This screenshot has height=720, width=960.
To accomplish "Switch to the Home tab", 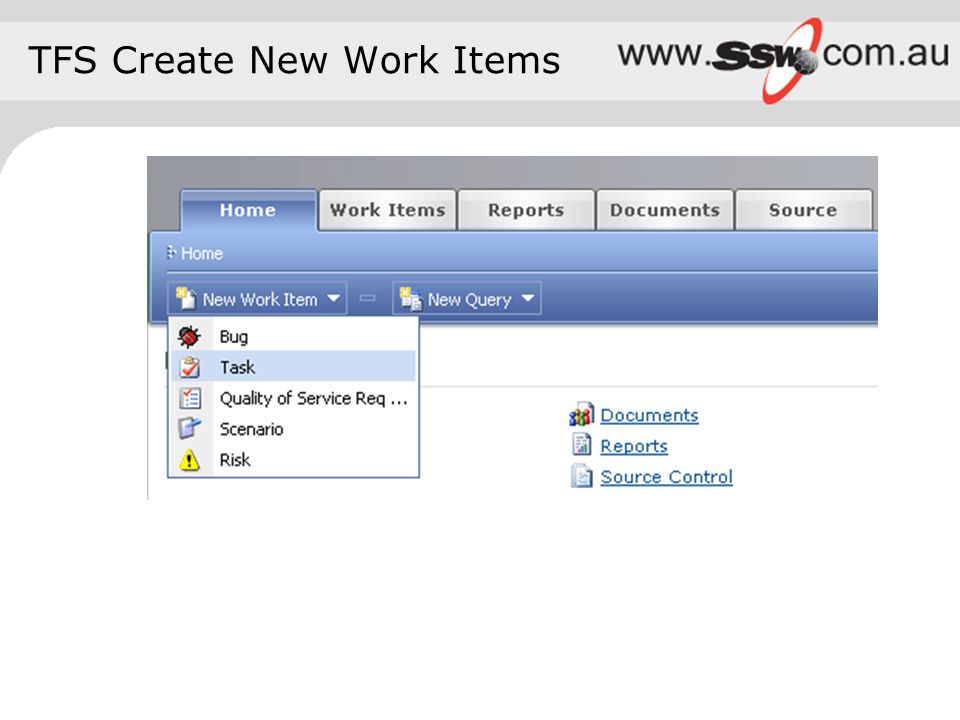I will coord(248,210).
